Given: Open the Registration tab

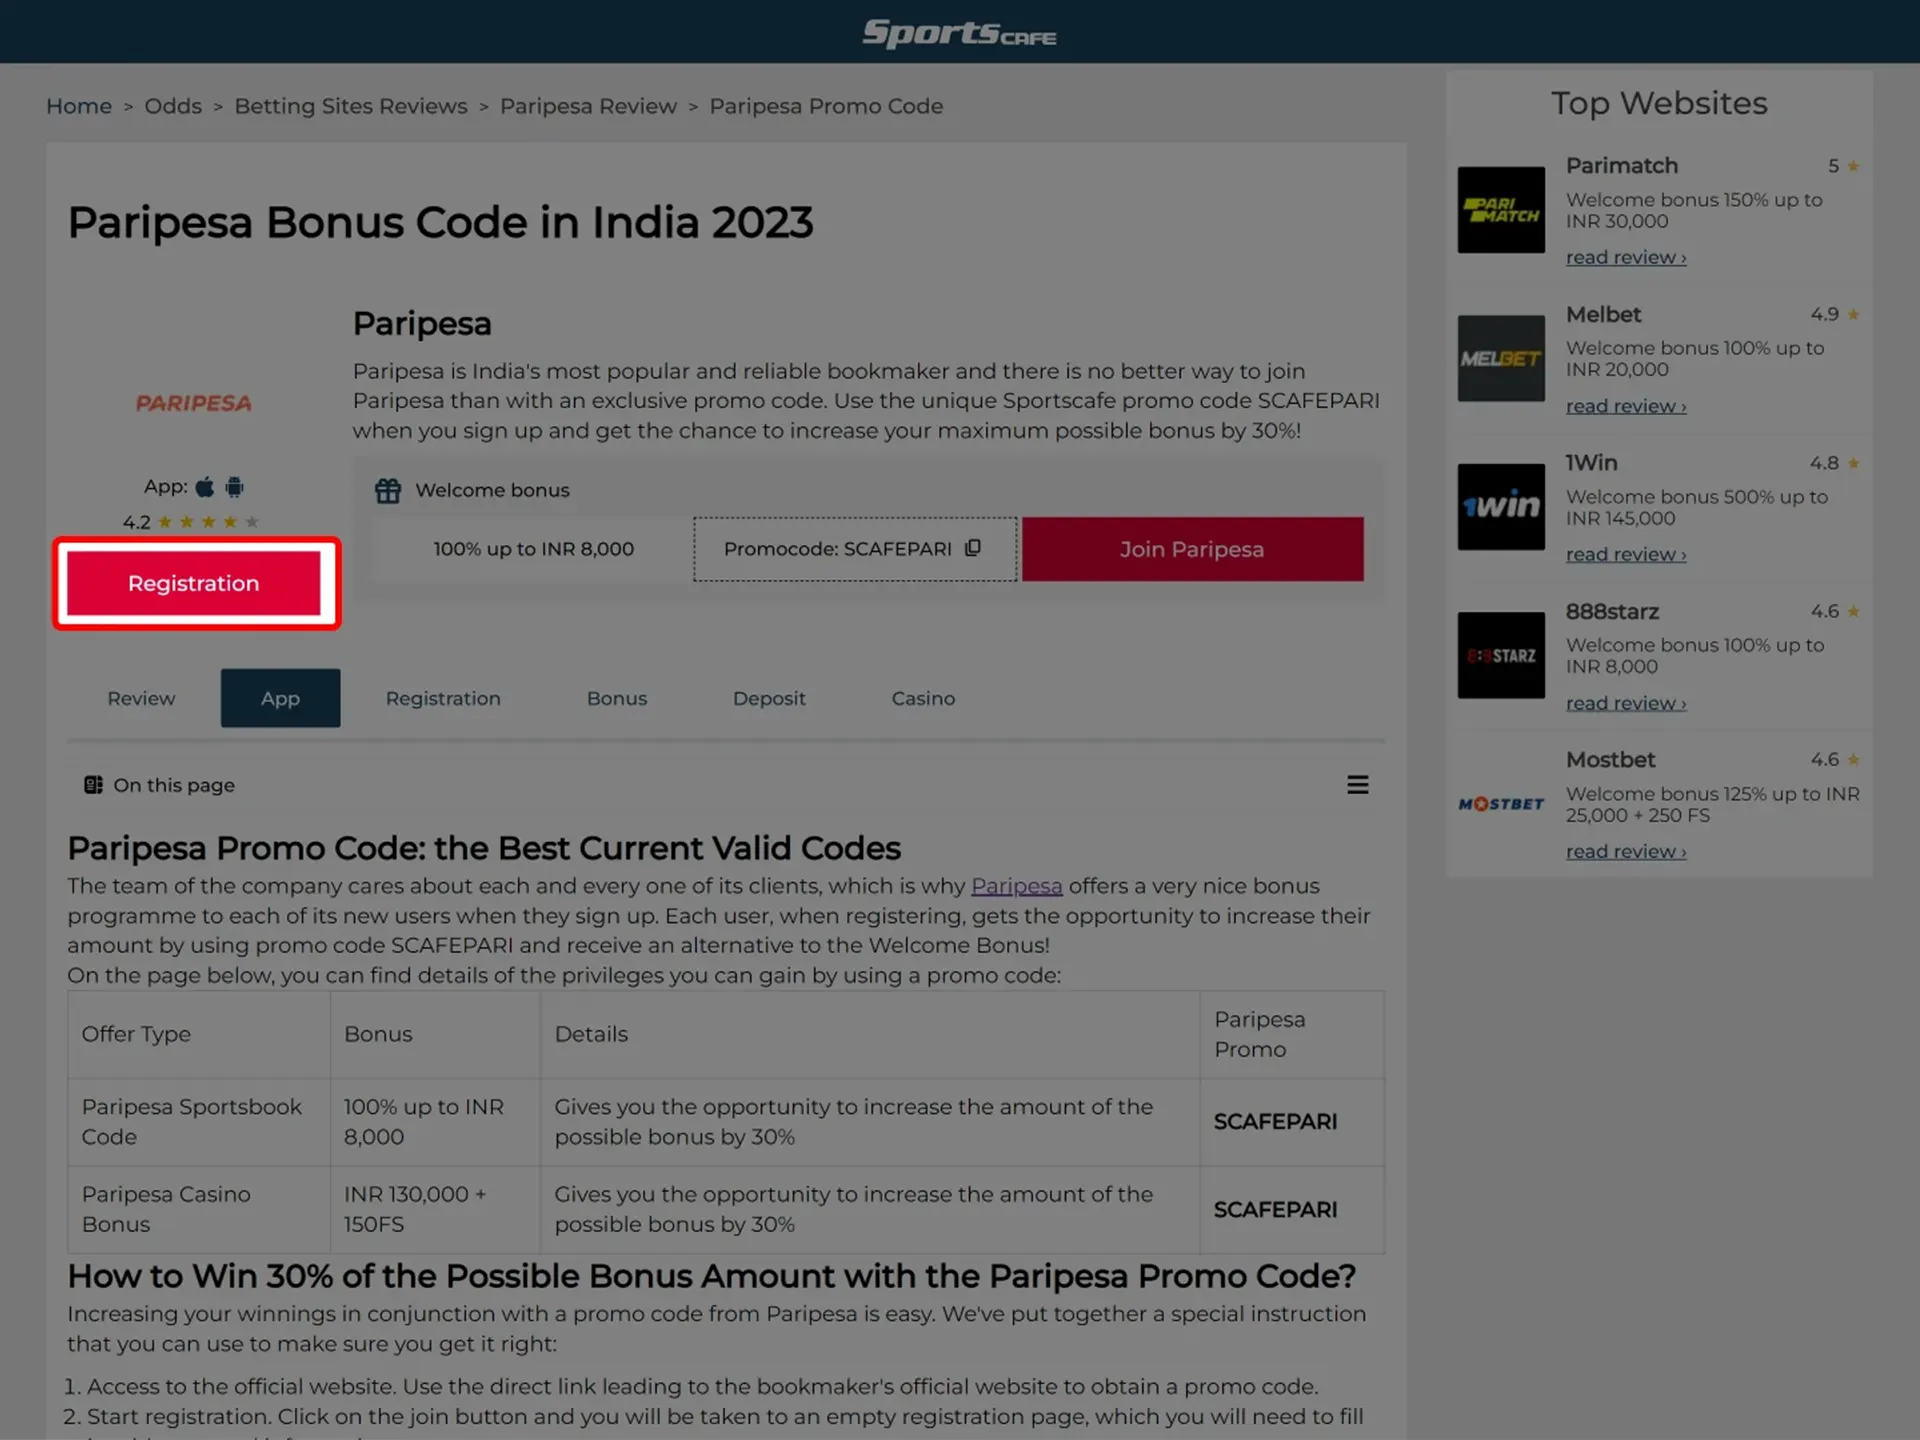Looking at the screenshot, I should click(443, 698).
